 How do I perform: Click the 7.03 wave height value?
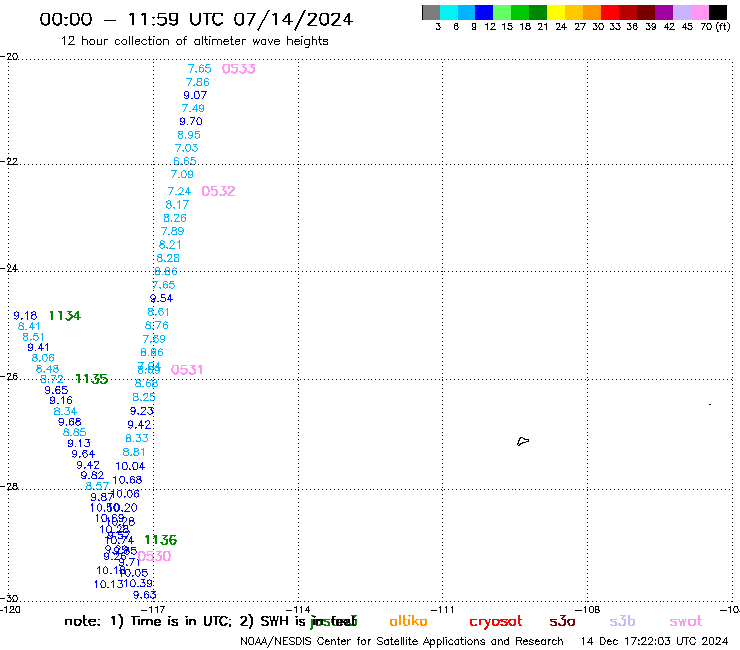186,148
